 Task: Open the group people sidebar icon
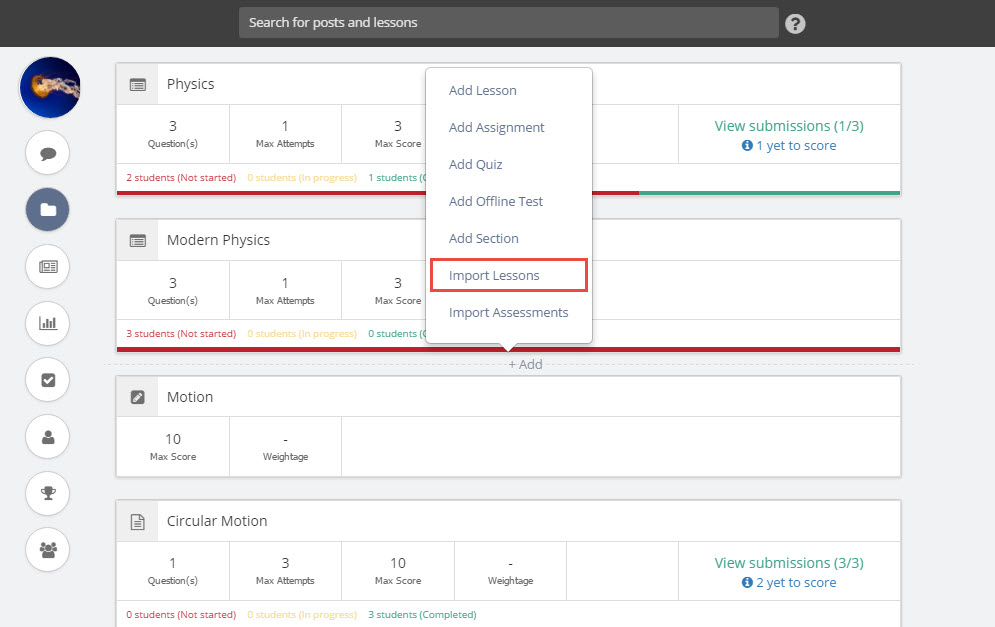coord(48,550)
